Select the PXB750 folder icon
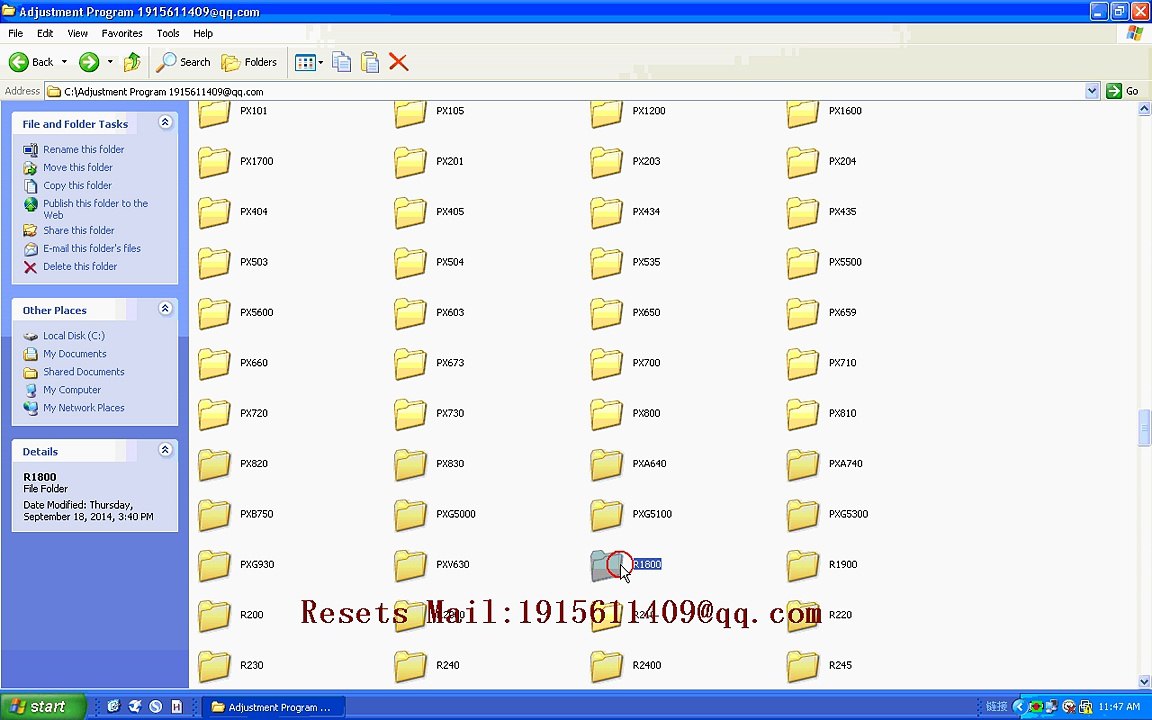The height and width of the screenshot is (720, 1152). (x=215, y=515)
